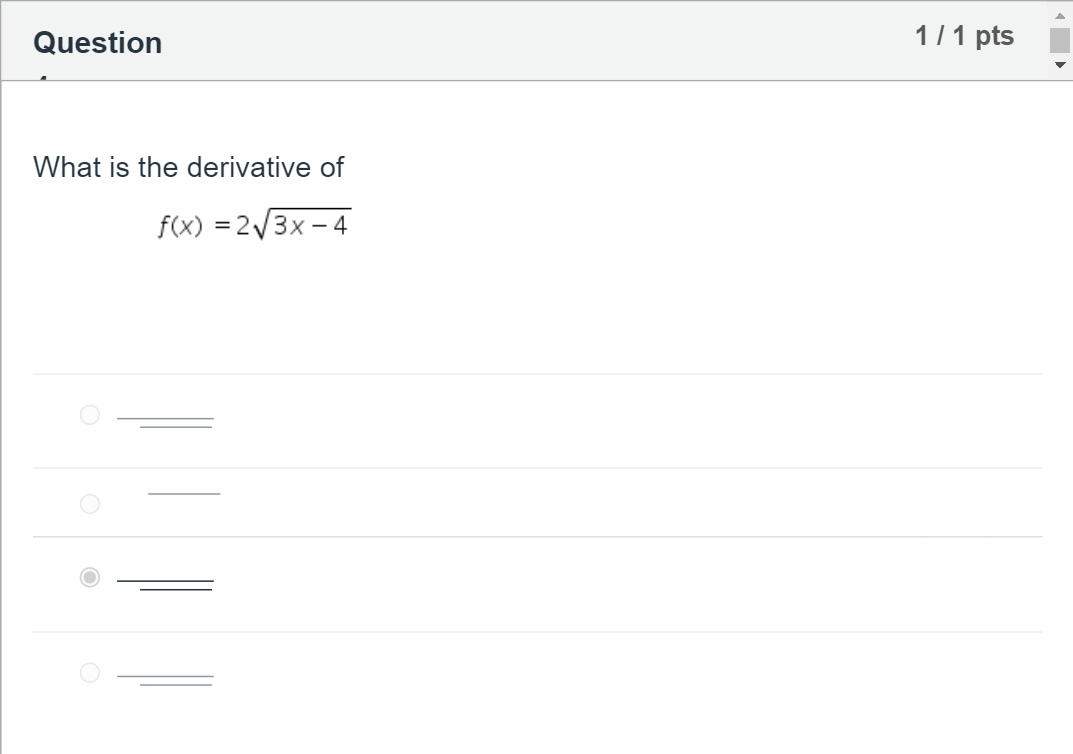Pick the fourth answer radio button
Viewport: 1073px width, 754px height.
pos(90,673)
